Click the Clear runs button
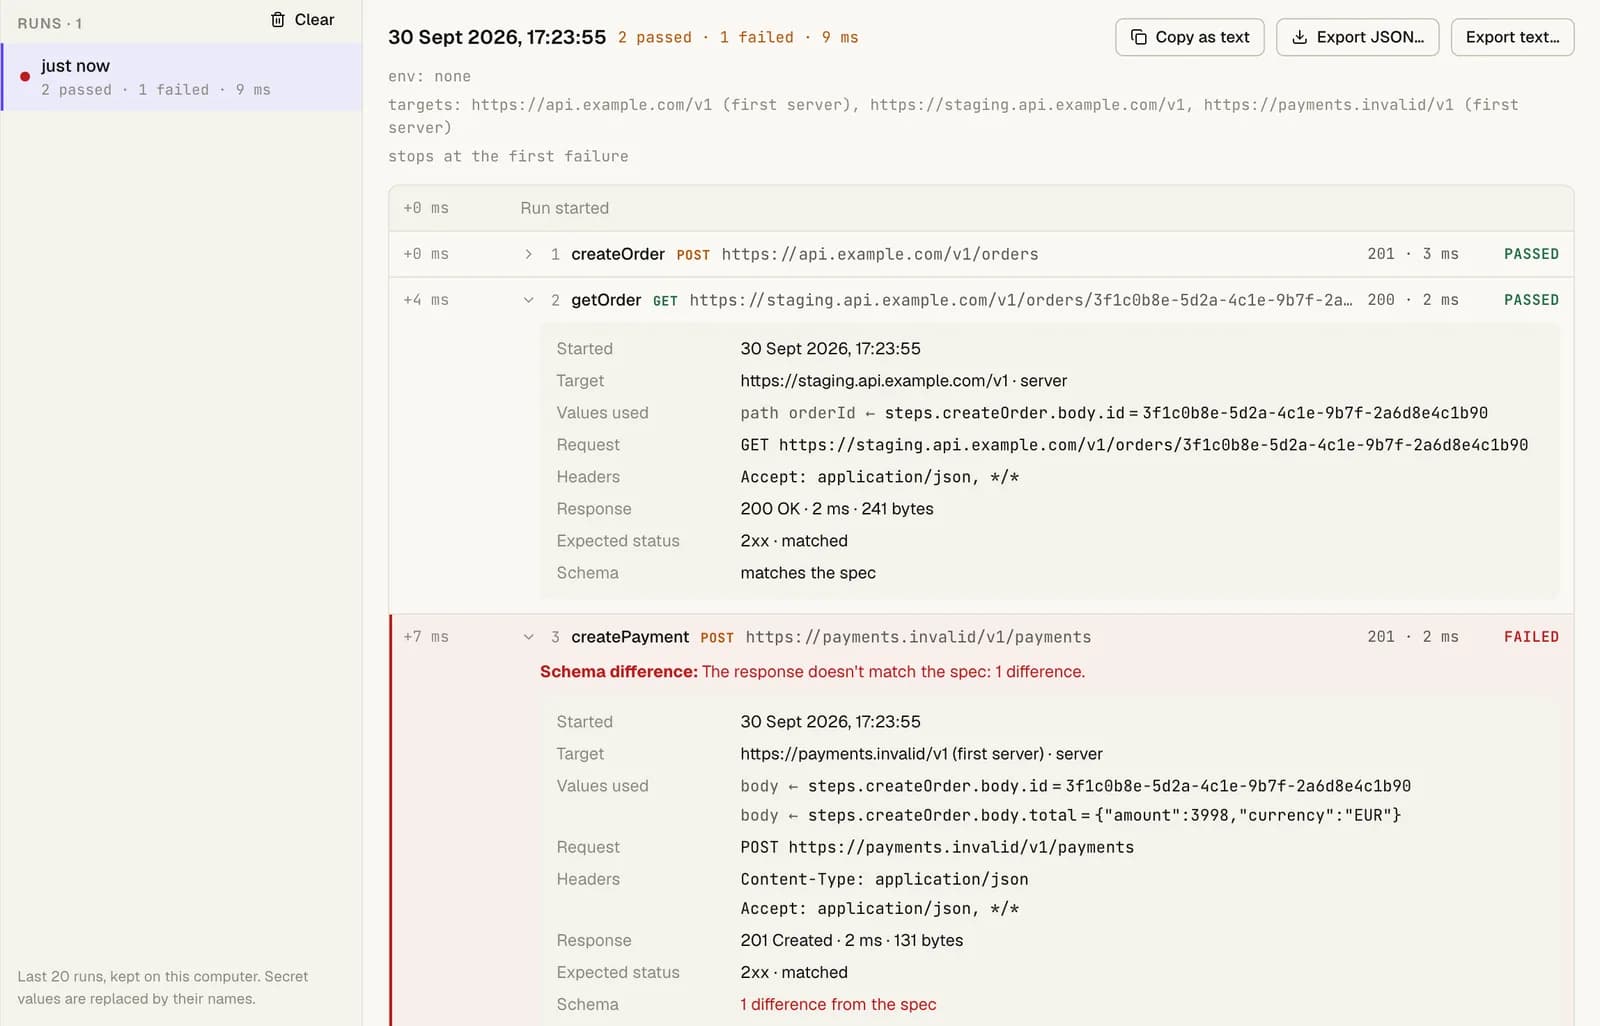The image size is (1600, 1026). click(x=302, y=20)
